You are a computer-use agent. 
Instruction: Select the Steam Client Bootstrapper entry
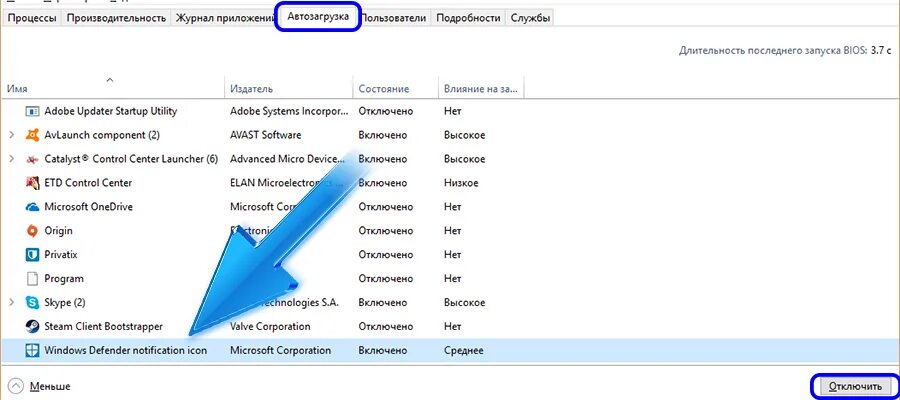(103, 327)
